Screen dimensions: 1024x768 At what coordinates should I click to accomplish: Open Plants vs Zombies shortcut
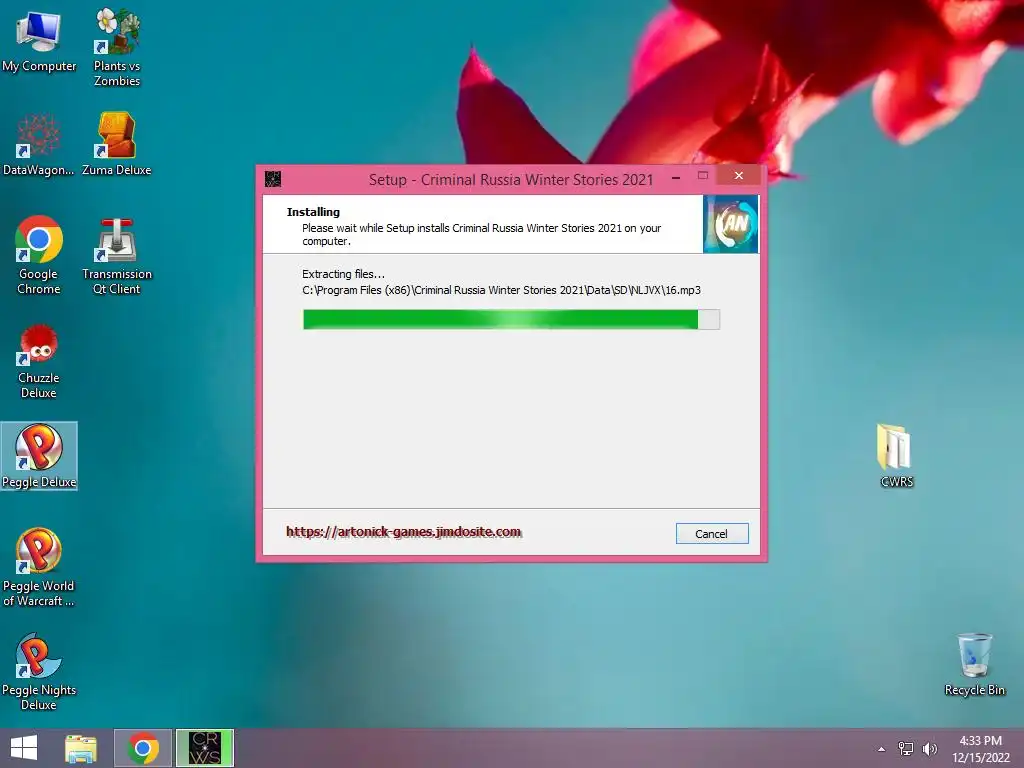tap(117, 47)
